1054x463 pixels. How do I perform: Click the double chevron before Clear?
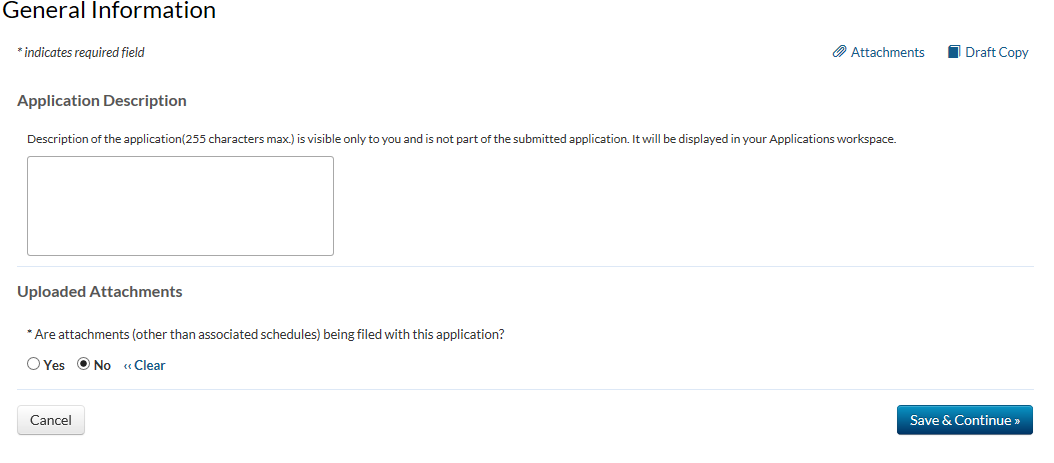pos(127,365)
